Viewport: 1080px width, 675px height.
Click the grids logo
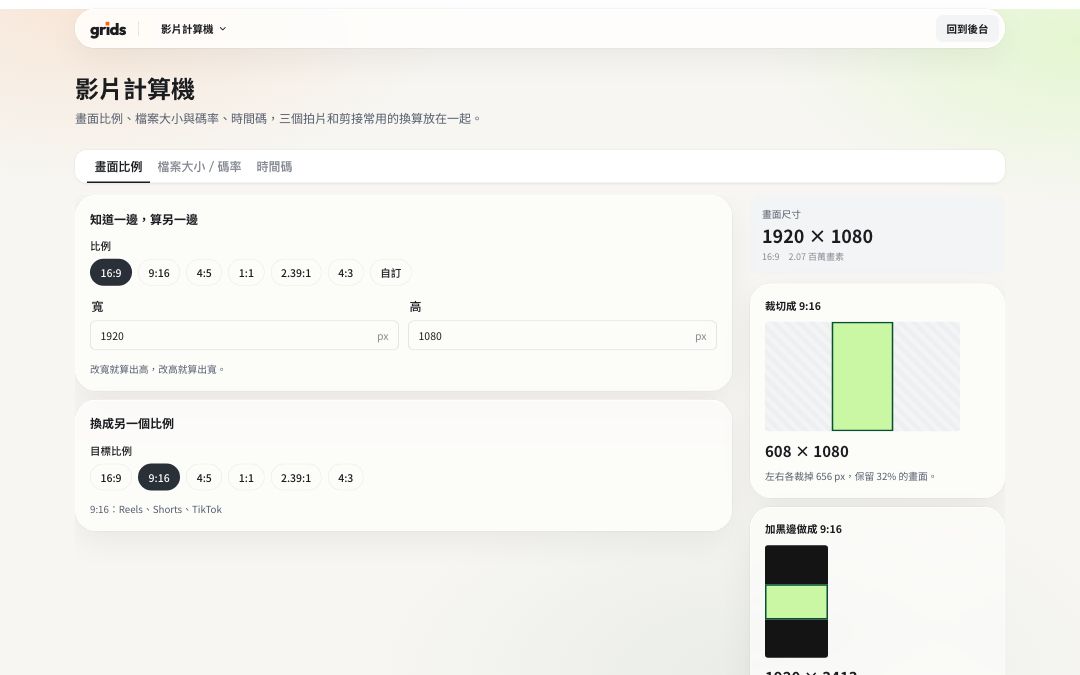coord(108,30)
